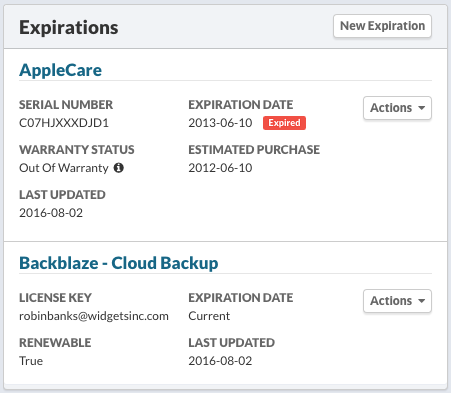Screen dimensions: 451x393
Task: Click the LICENSE KEY label
Action: coord(55,298)
